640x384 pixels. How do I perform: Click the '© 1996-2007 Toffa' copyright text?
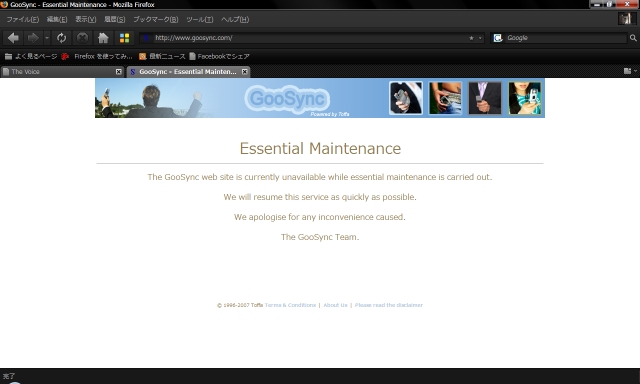[x=240, y=305]
